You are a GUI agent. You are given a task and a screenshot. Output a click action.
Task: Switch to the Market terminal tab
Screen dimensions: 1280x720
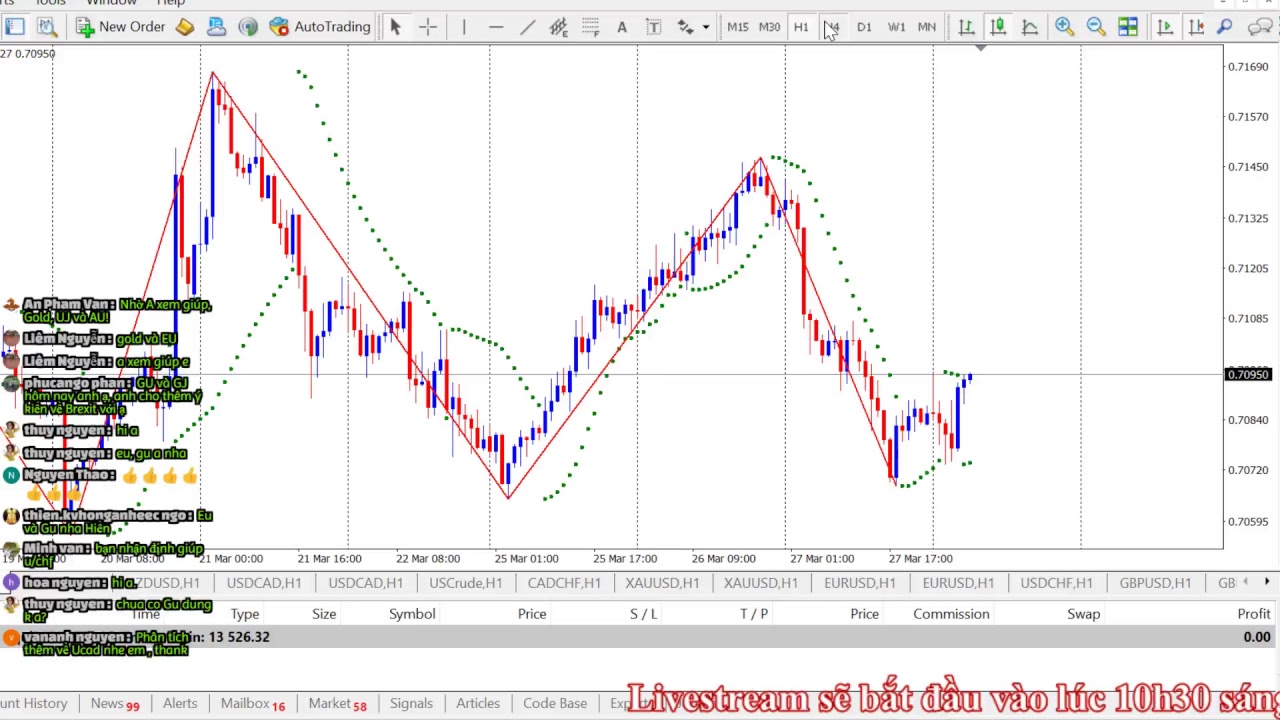(x=337, y=704)
